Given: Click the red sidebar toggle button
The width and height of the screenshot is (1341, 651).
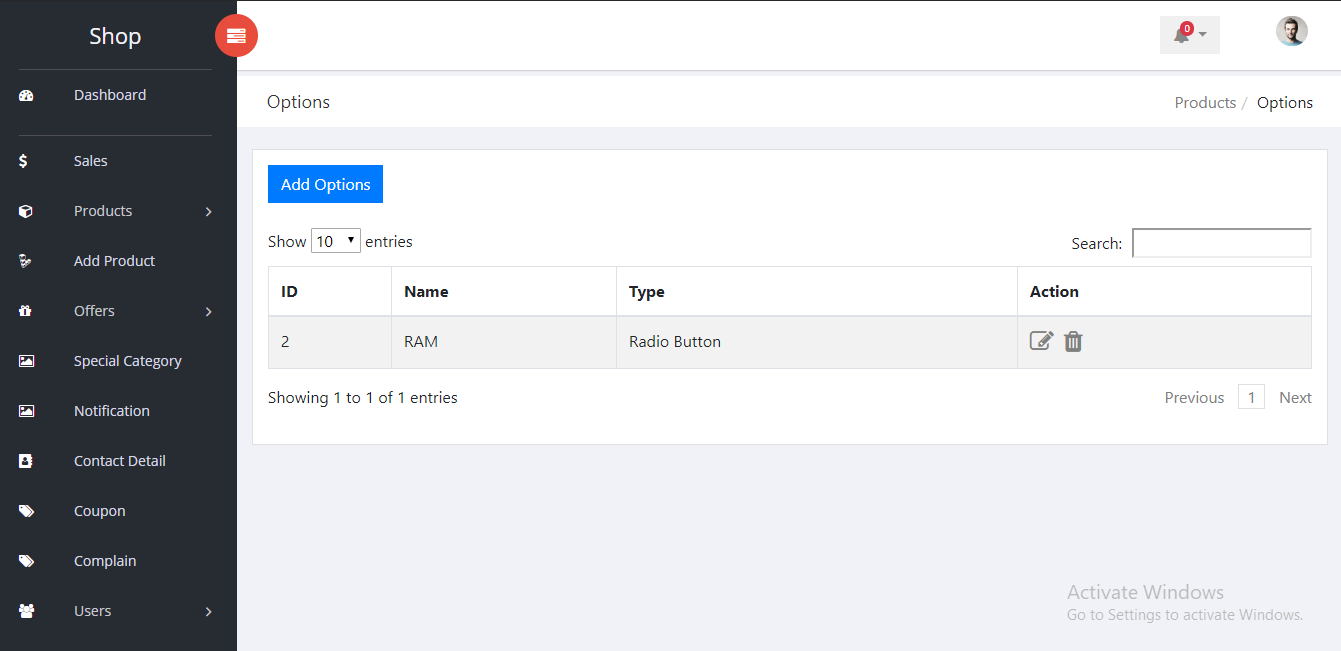Looking at the screenshot, I should pos(236,36).
